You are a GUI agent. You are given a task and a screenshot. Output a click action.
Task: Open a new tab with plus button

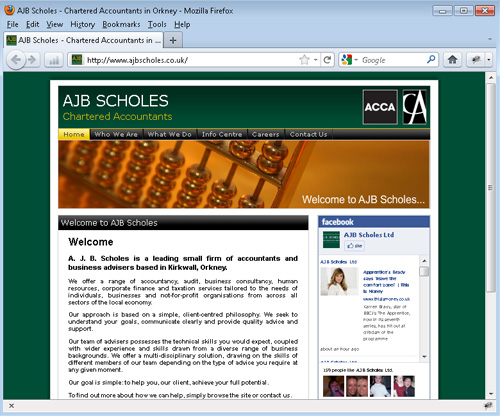[173, 40]
